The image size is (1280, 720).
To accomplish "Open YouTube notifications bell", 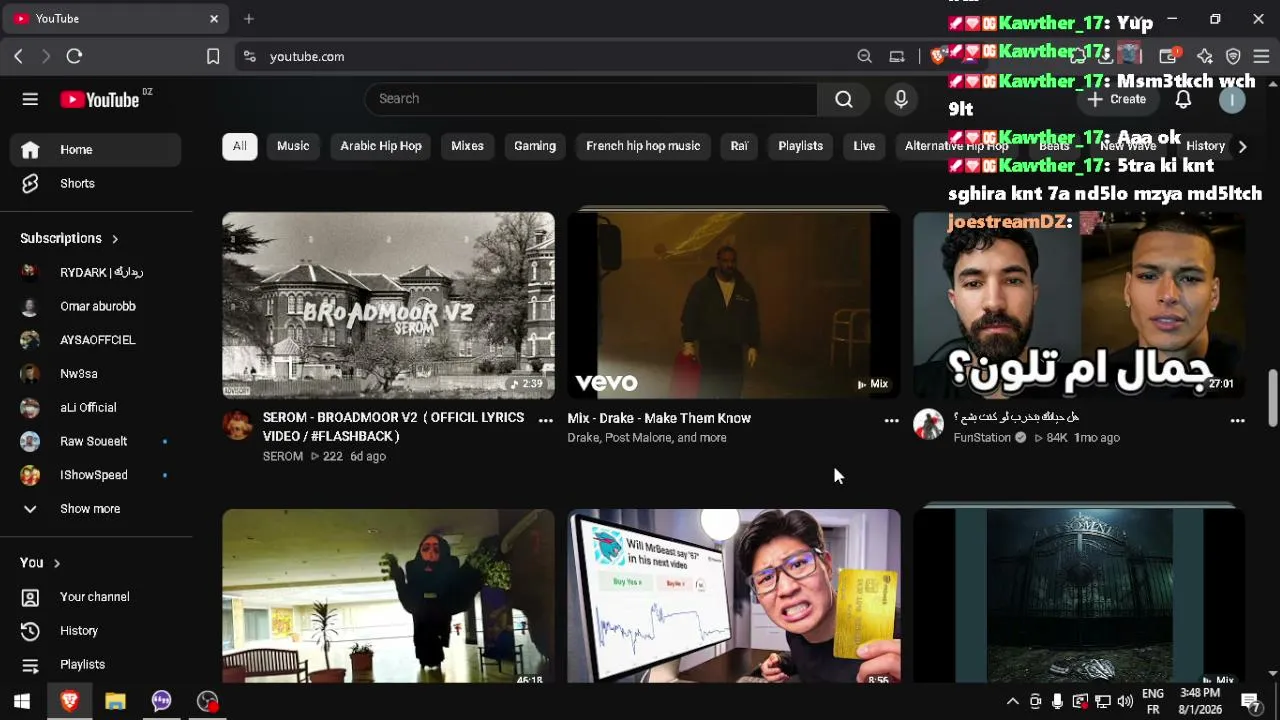I will 1183,99.
